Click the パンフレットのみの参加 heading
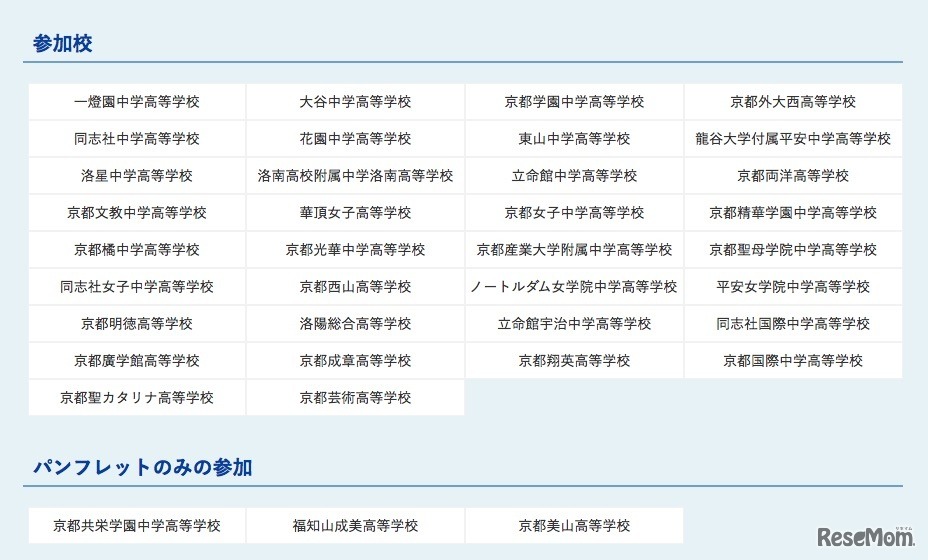The width and height of the screenshot is (928, 560). click(x=143, y=467)
